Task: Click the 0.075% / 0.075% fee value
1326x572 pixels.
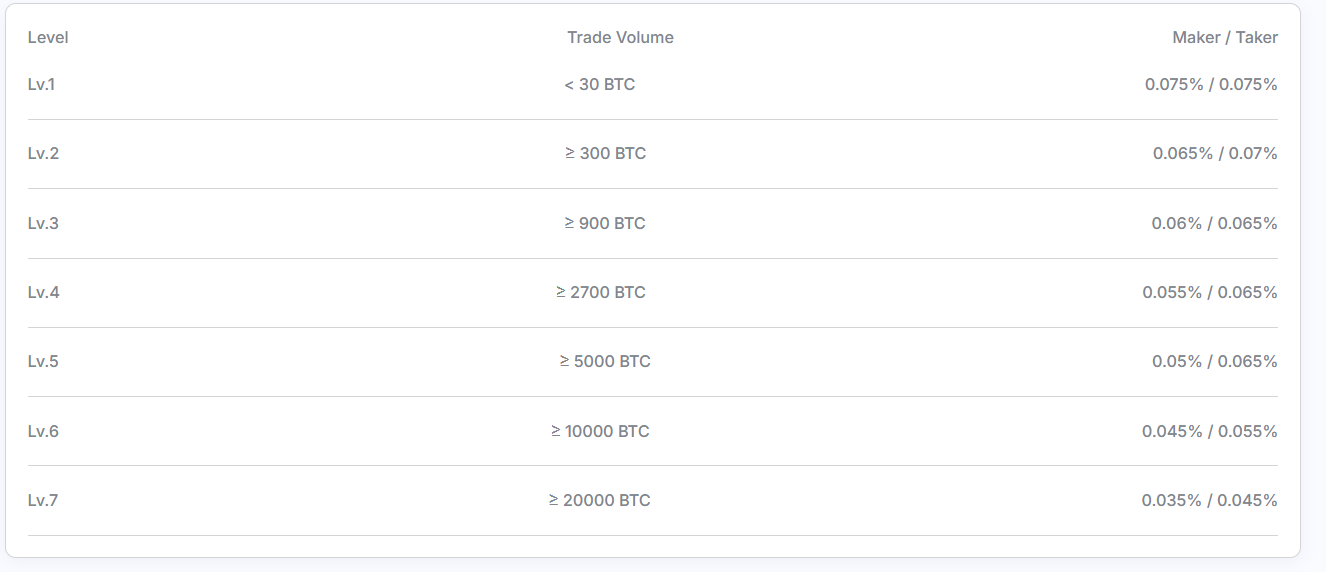Action: [x=1211, y=84]
